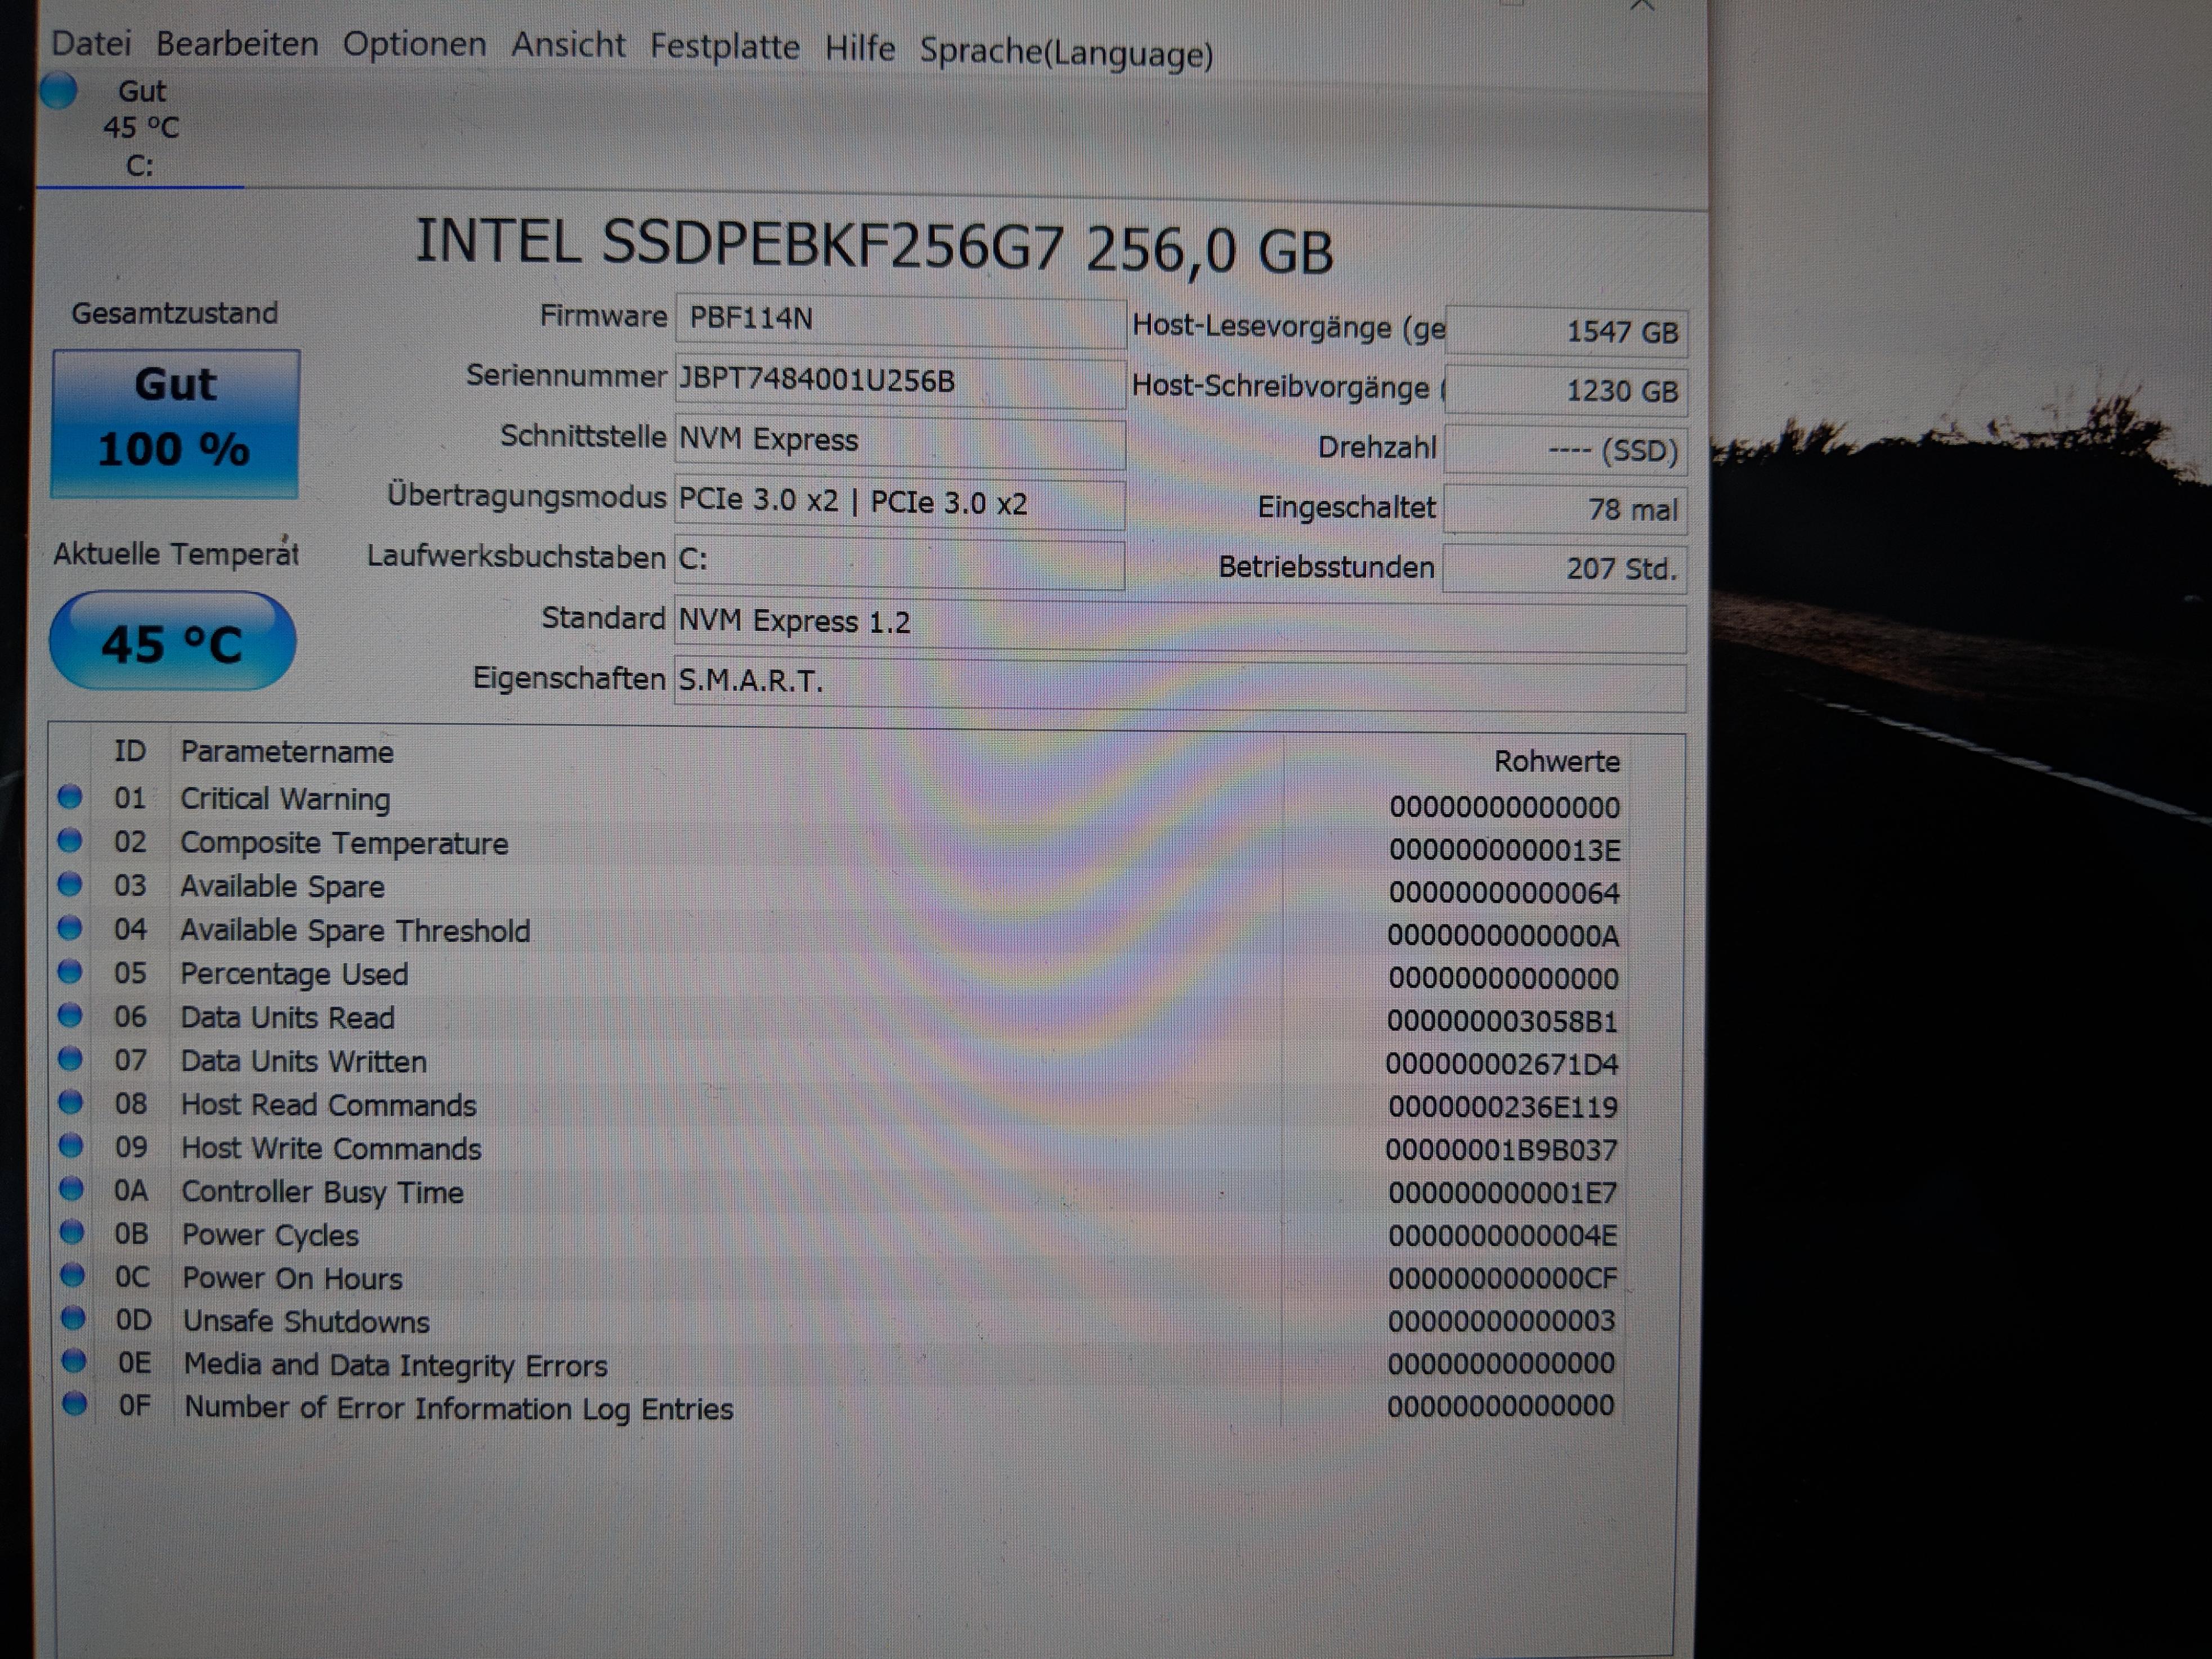Screen dimensions: 2212x1659
Task: Click the blue status icon for drive C:
Action: [x=59, y=90]
